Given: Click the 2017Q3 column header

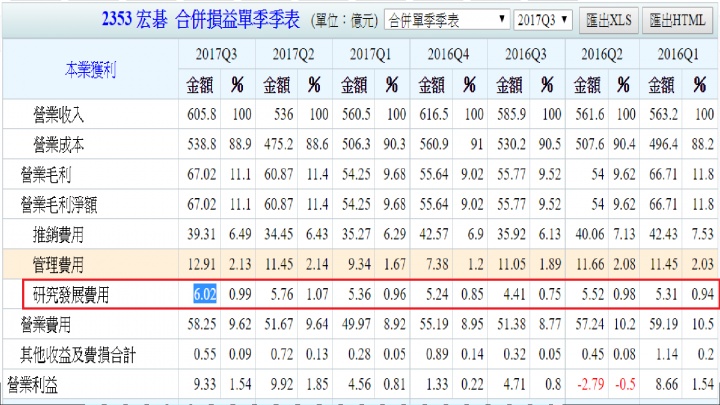Looking at the screenshot, I should pyautogui.click(x=216, y=54).
